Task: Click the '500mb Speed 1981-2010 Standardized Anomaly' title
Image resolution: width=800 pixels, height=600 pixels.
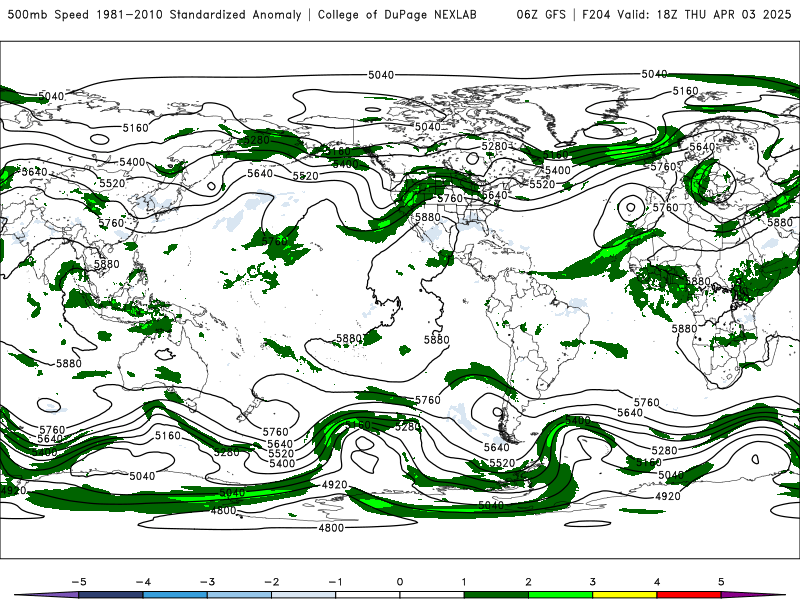Action: coord(154,14)
